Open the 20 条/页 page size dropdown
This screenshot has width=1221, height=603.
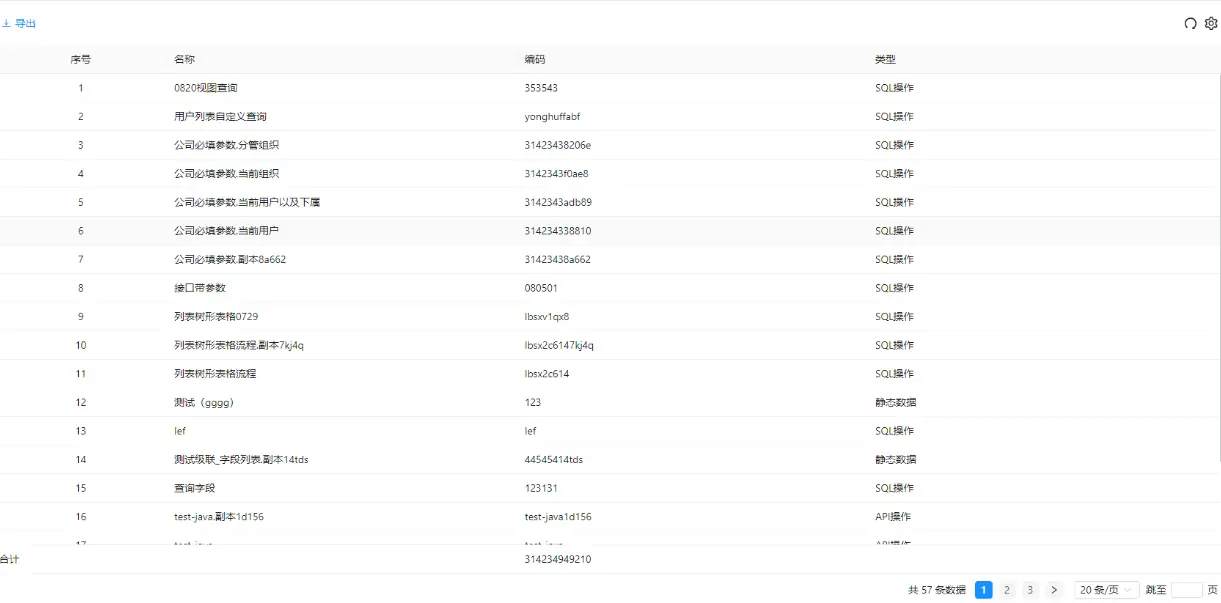click(1106, 590)
